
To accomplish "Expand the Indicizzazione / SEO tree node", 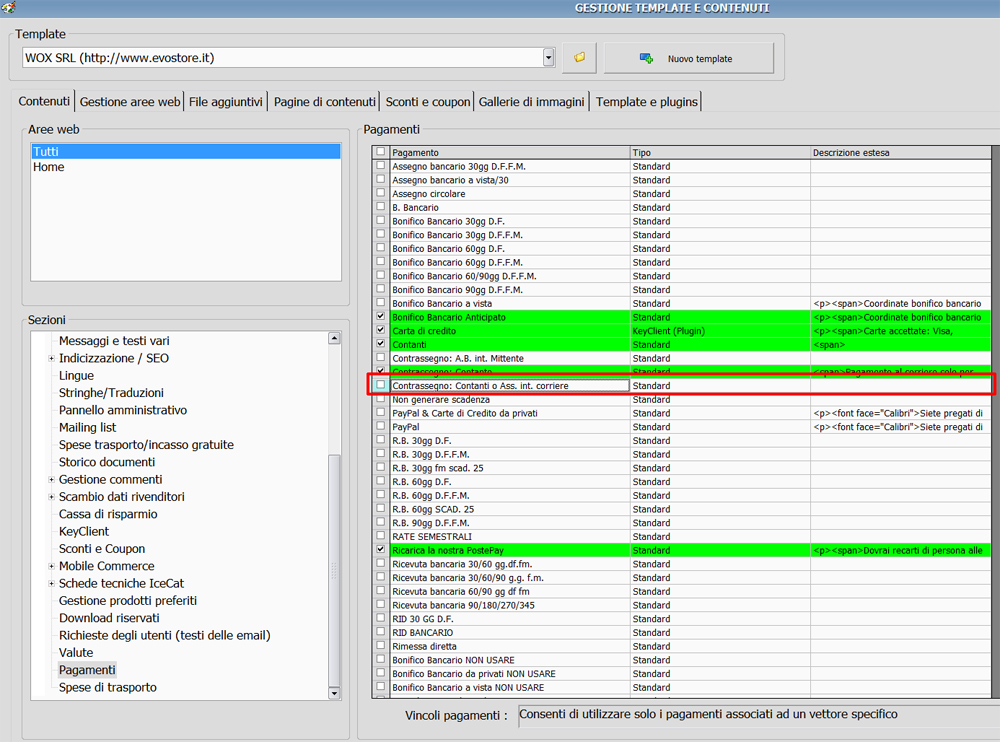I will pyautogui.click(x=51, y=359).
